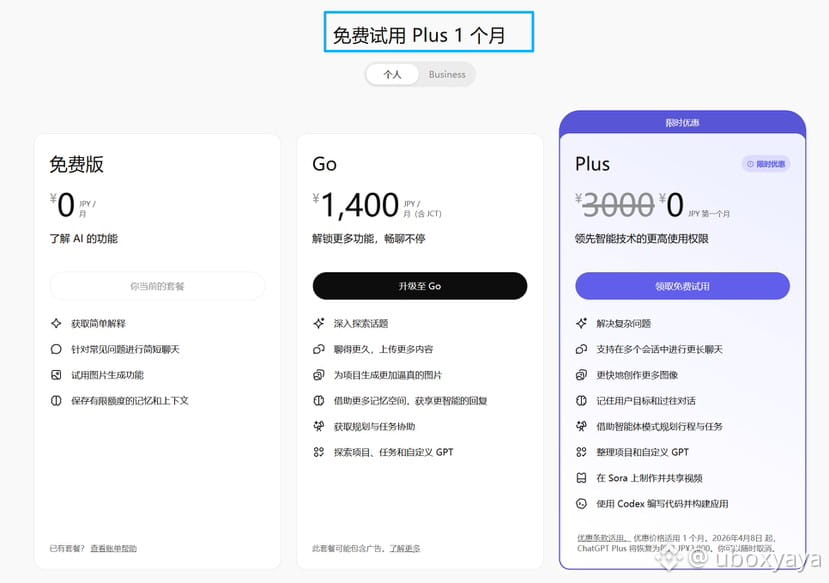Open the 优惠条款适用 link in the Plus card
This screenshot has width=829, height=583.
click(x=603, y=538)
